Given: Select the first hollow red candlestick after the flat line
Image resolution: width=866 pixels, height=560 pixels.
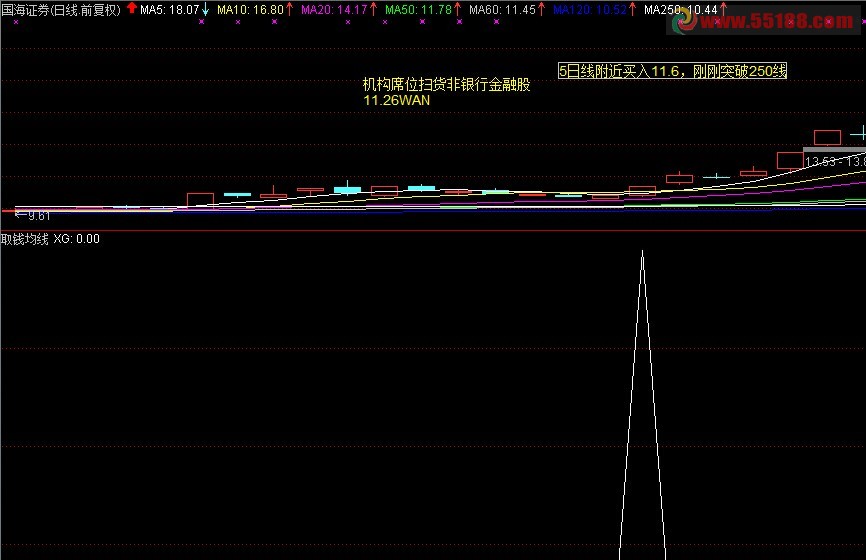Looking at the screenshot, I should click(x=200, y=200).
